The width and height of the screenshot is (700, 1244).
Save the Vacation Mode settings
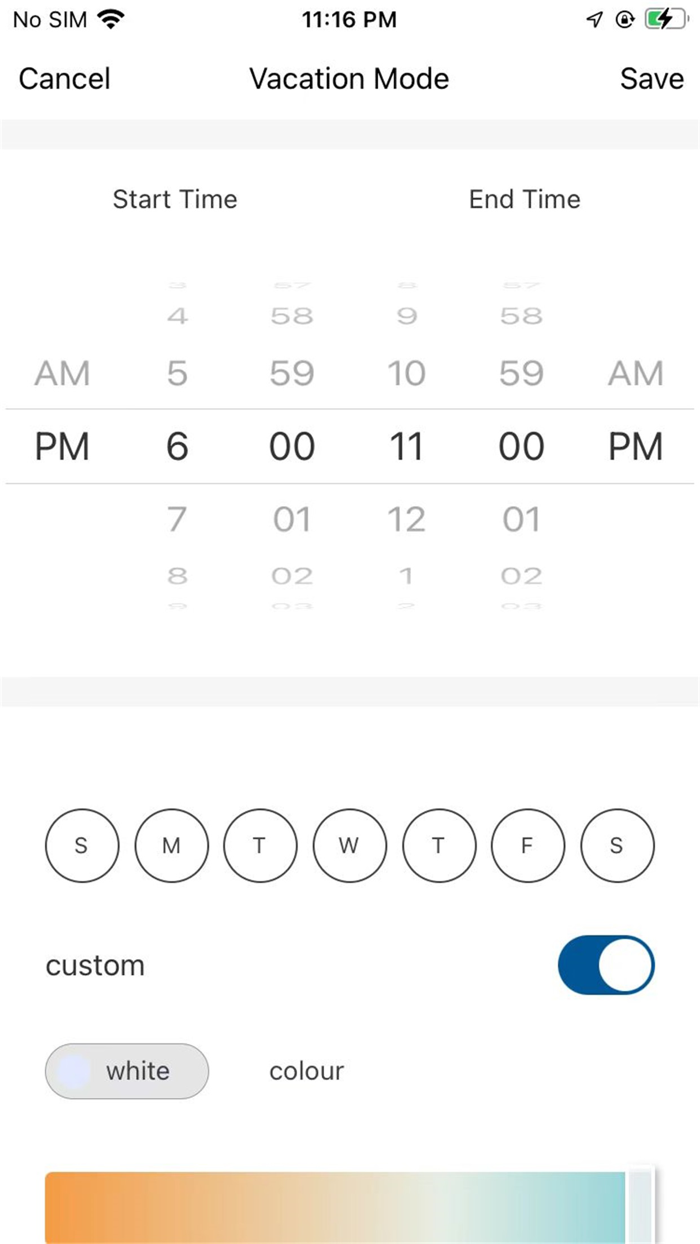click(x=651, y=78)
